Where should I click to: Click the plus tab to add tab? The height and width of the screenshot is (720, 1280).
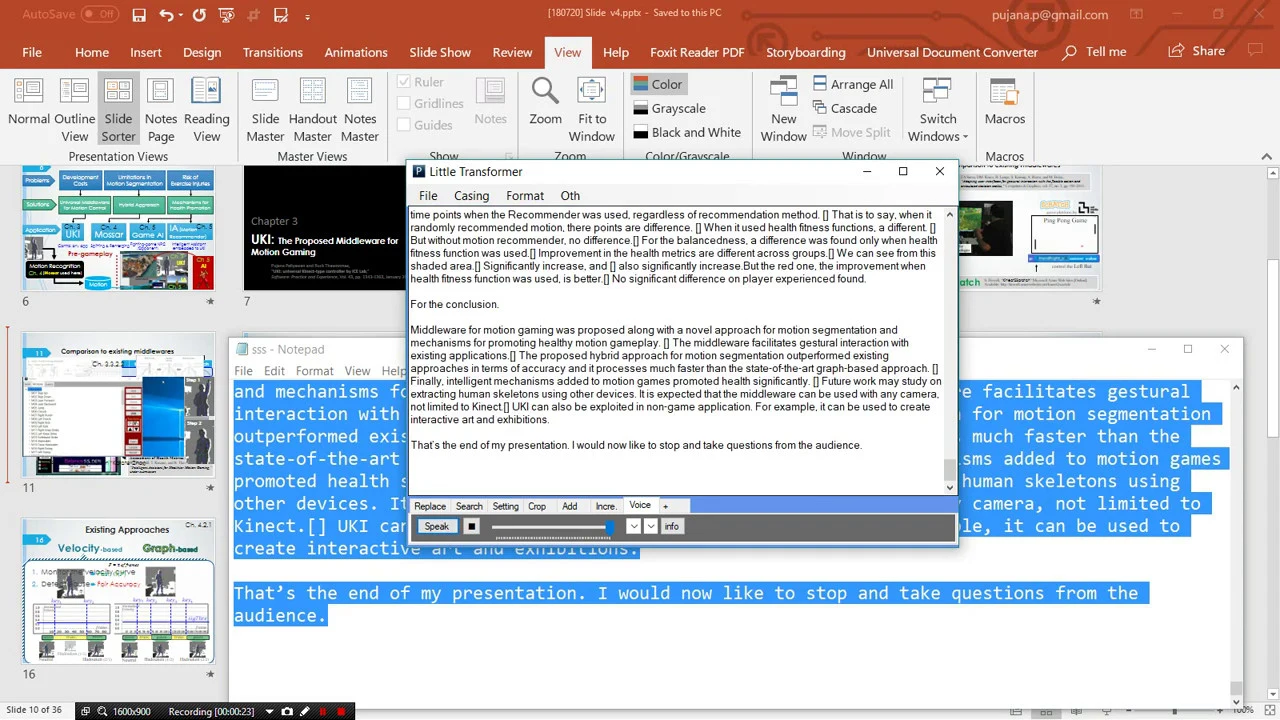pyautogui.click(x=665, y=506)
